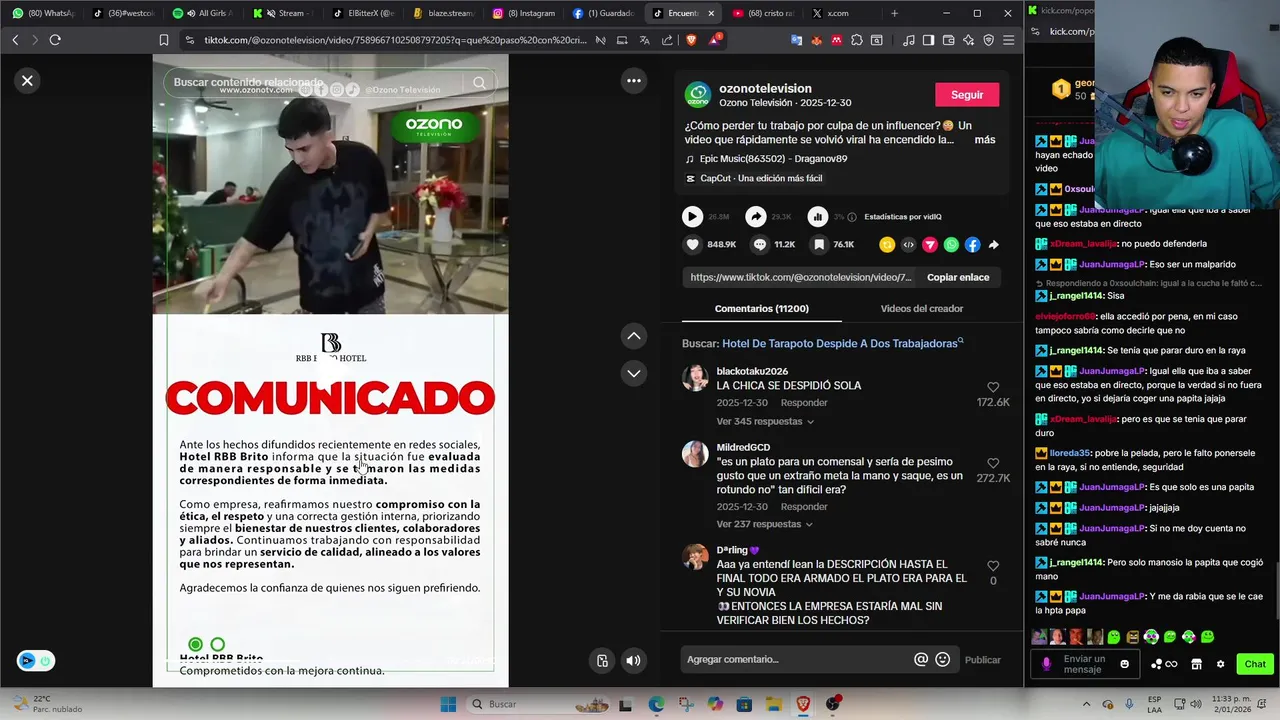
Task: Open Windows Start menu on taskbar
Action: click(x=447, y=704)
